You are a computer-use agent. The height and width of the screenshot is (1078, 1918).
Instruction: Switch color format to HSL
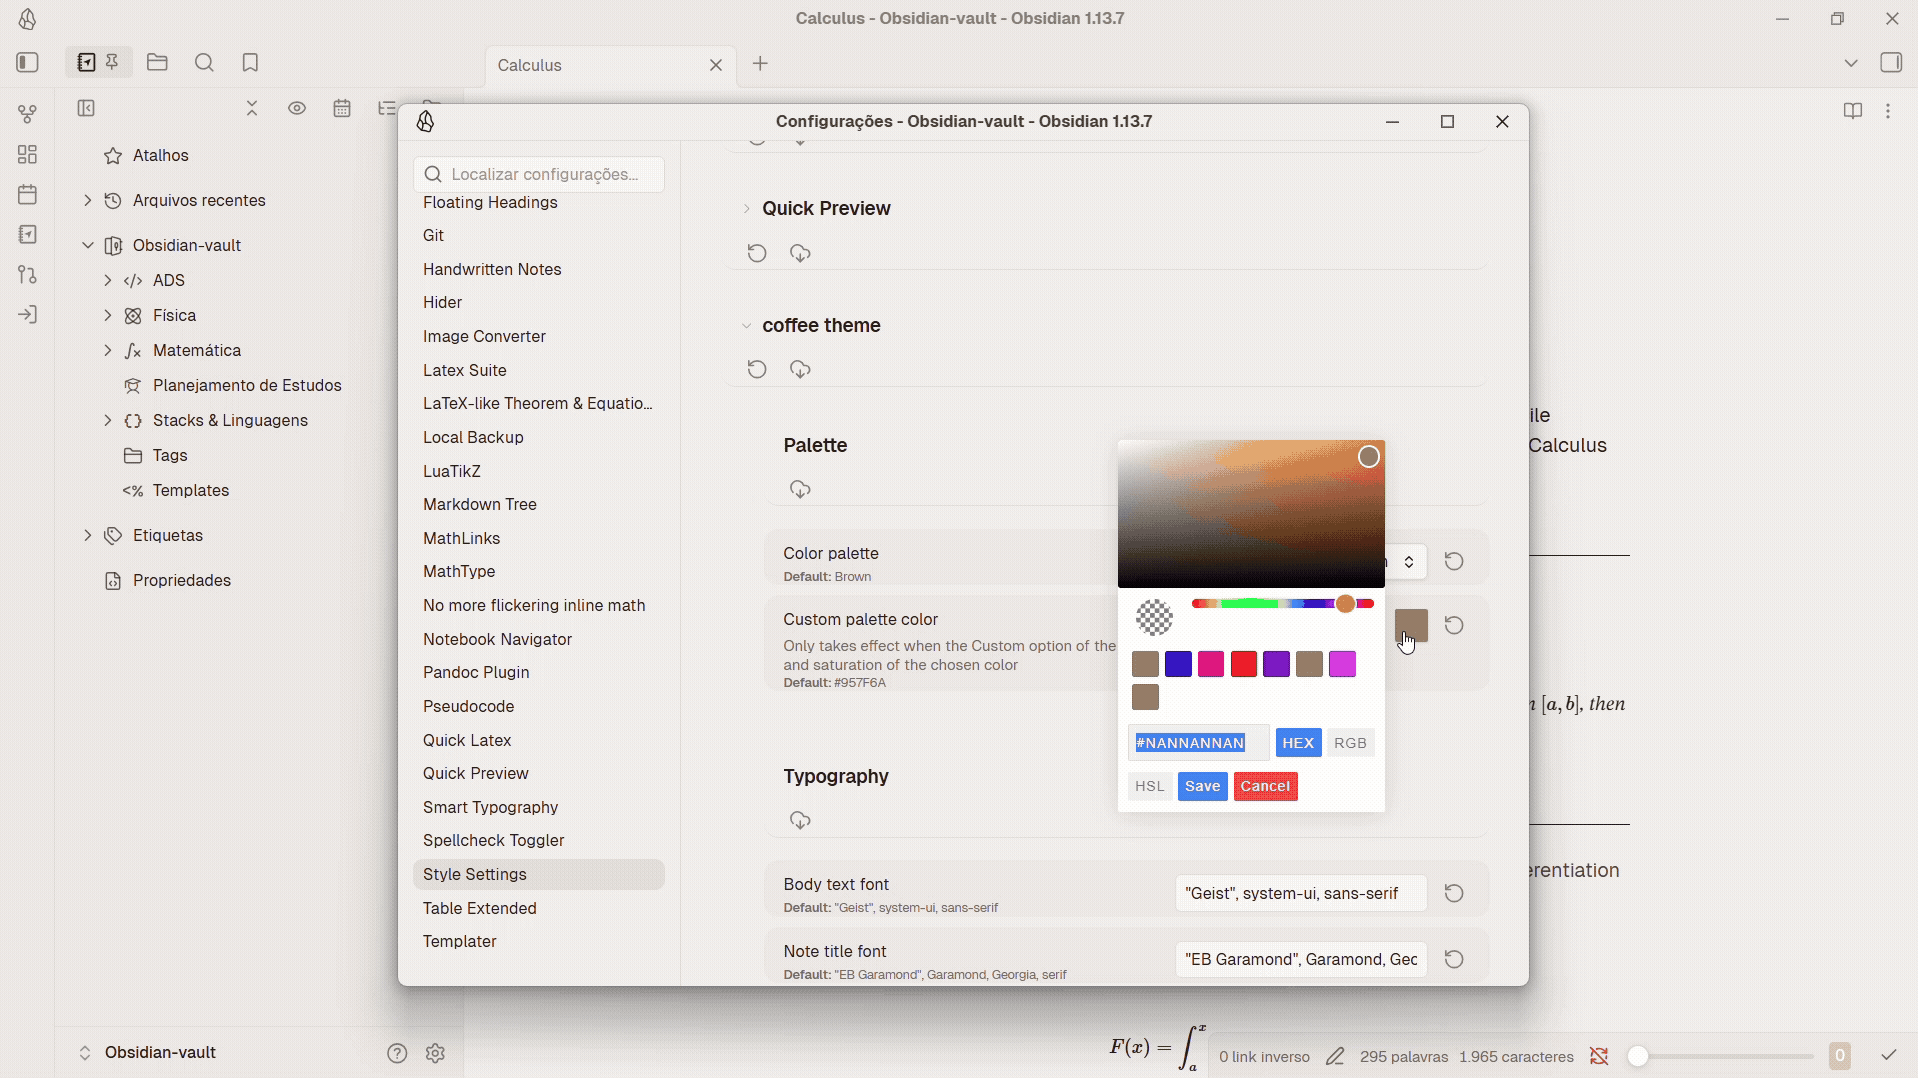point(1149,786)
